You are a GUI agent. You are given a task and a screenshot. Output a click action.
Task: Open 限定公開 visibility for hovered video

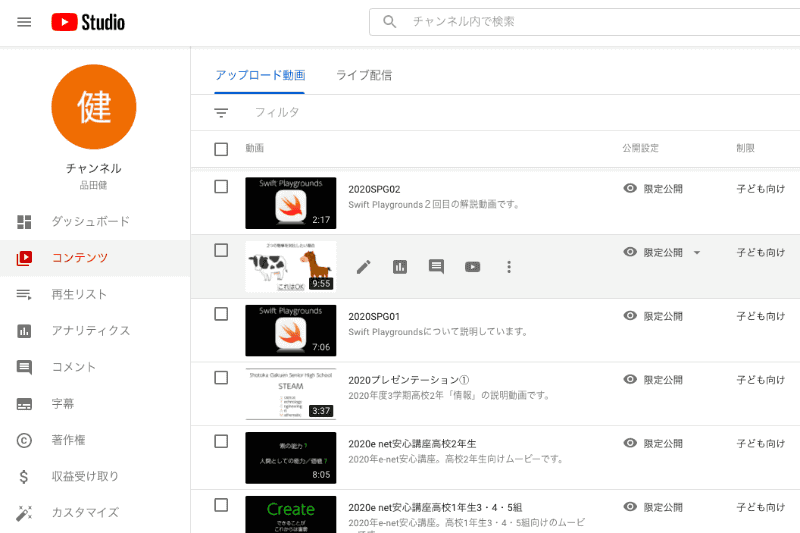point(663,252)
